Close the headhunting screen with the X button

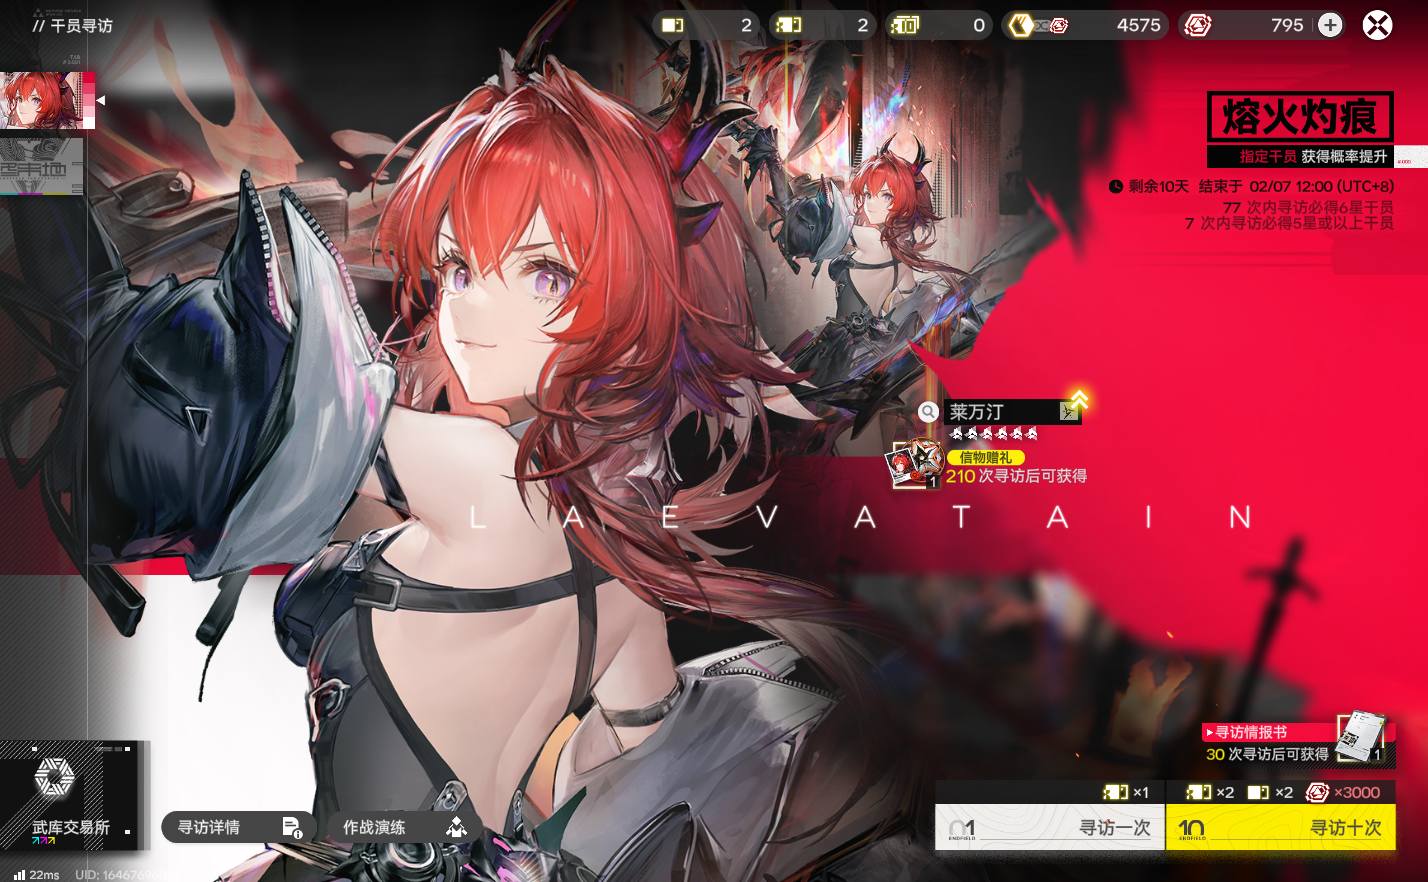point(1377,25)
